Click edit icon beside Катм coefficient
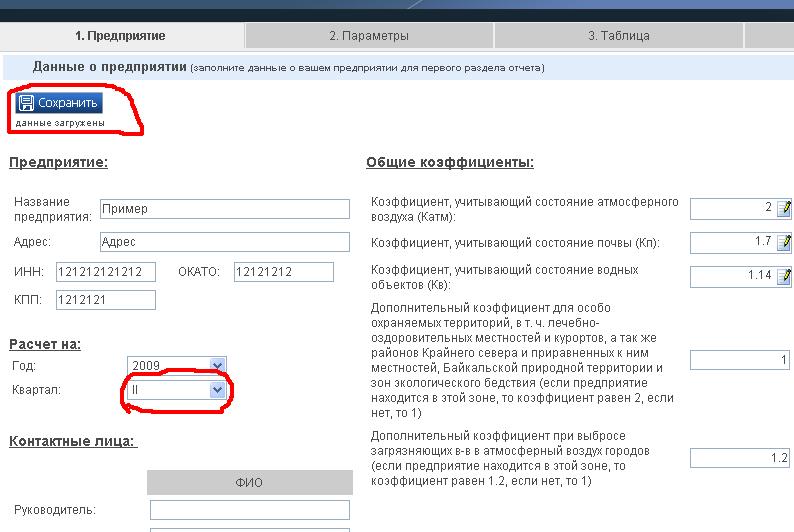794x532 pixels. [x=784, y=208]
